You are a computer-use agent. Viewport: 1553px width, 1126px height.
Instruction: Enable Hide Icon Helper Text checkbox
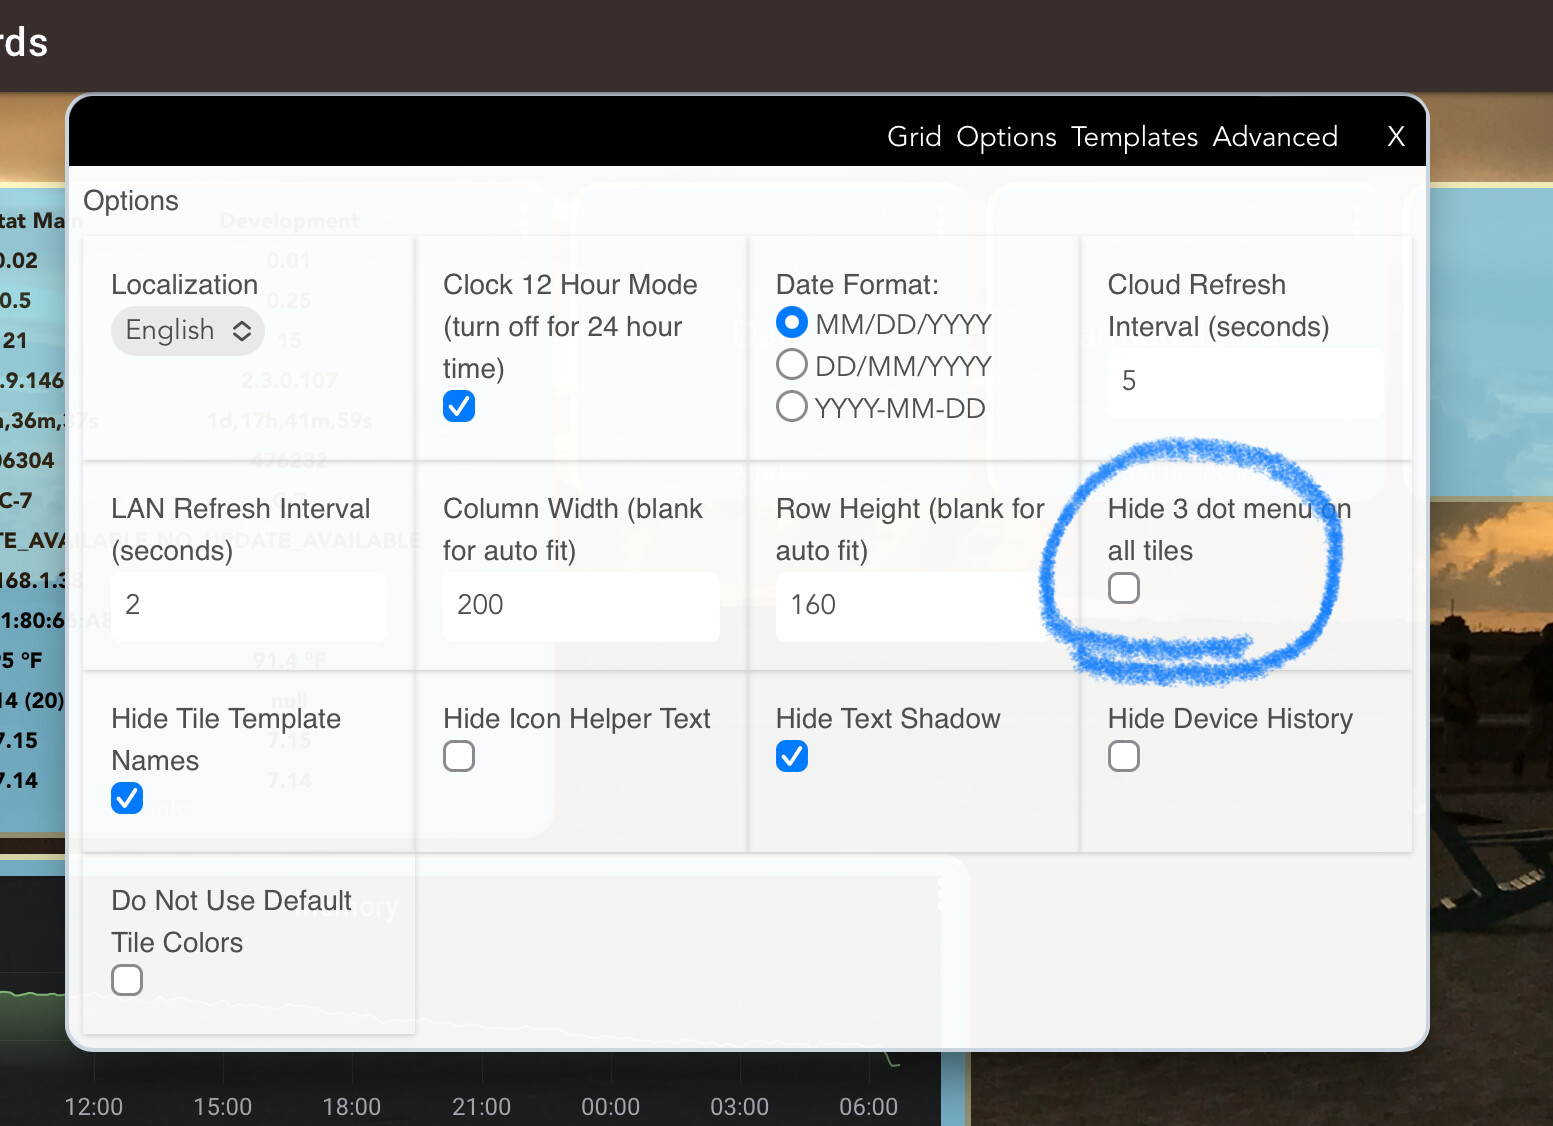pyautogui.click(x=459, y=756)
